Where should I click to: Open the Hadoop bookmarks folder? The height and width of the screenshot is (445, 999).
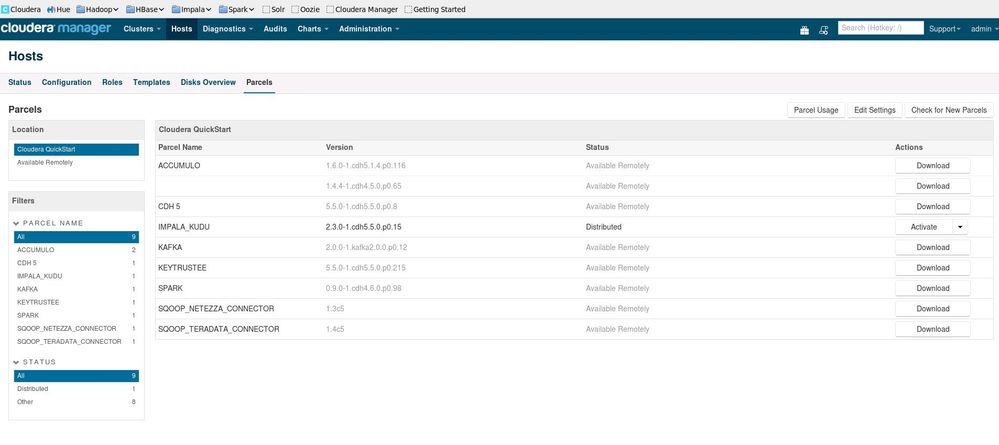(97, 10)
